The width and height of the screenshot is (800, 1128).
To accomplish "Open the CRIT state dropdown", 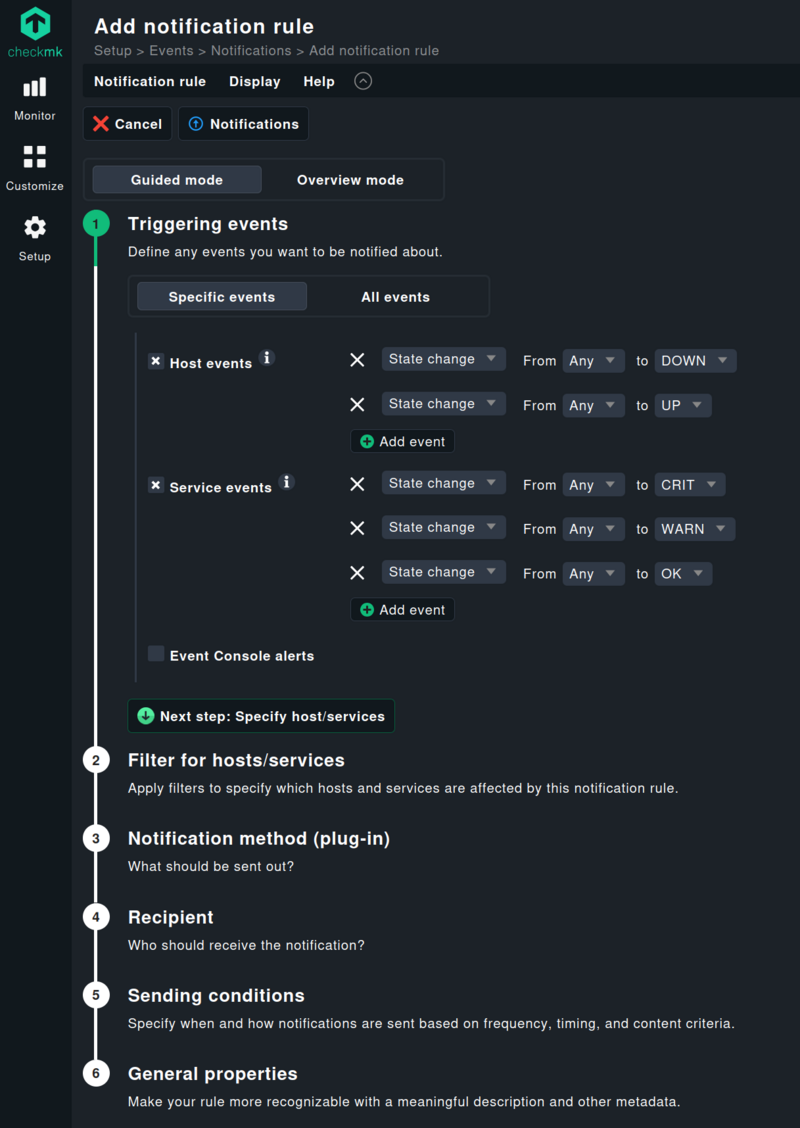I will pos(689,484).
